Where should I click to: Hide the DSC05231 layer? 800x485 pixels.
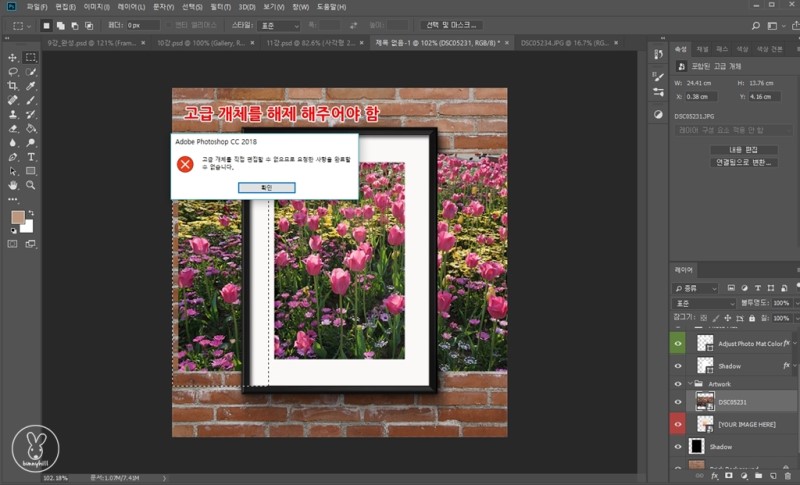pyautogui.click(x=678, y=403)
